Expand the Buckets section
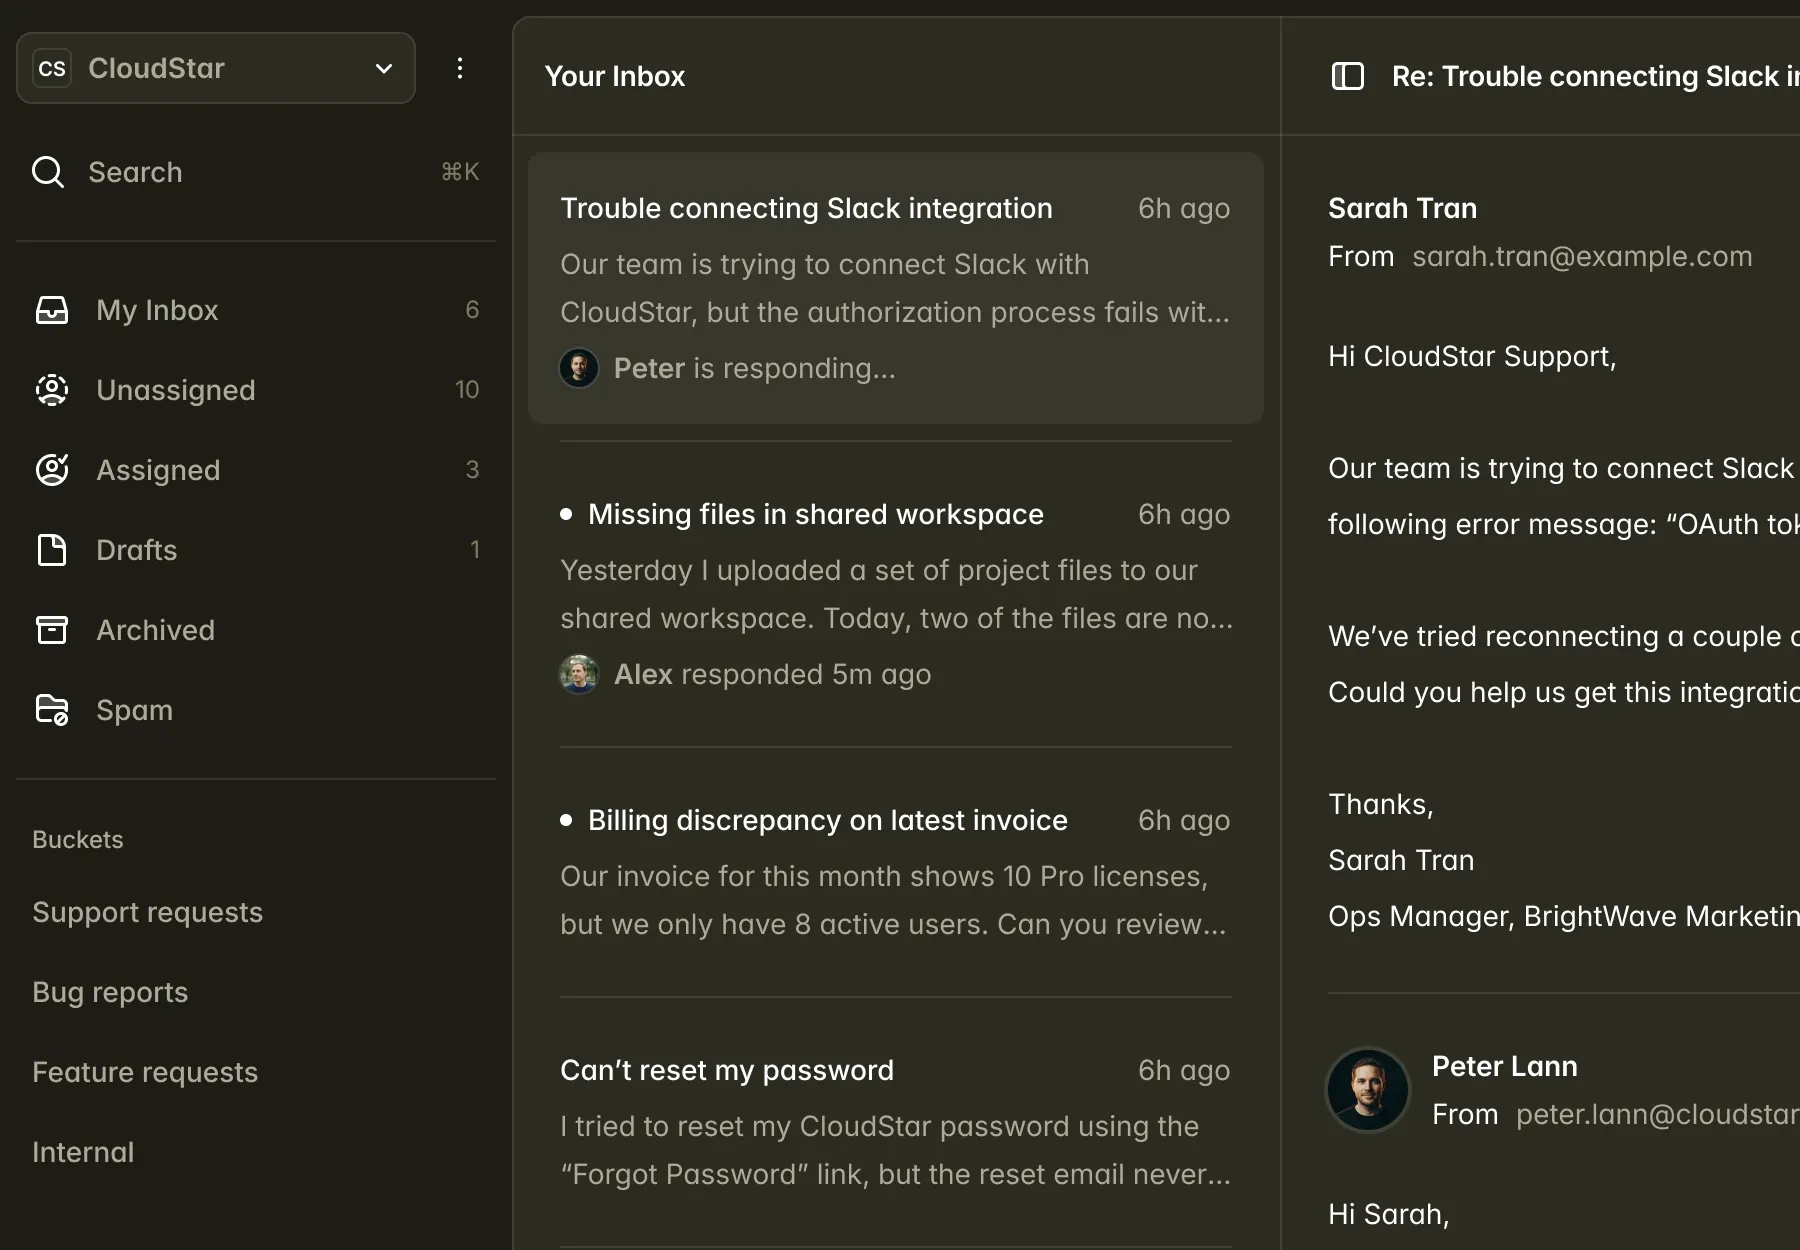This screenshot has width=1800, height=1250. pos(77,839)
